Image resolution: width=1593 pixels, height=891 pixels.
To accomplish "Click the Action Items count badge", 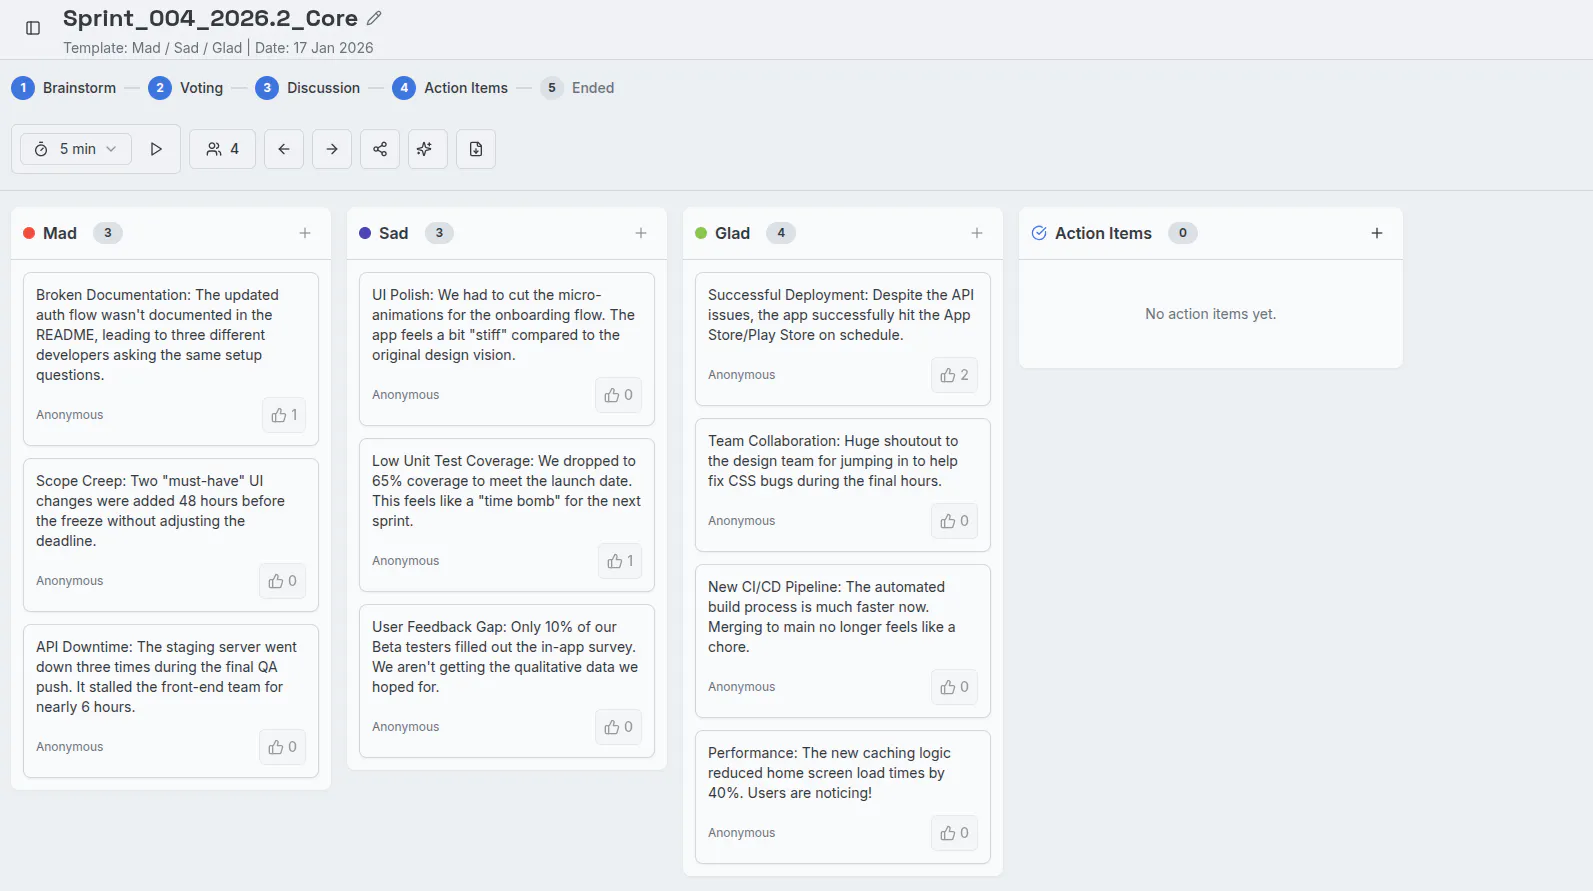I will tap(1183, 233).
